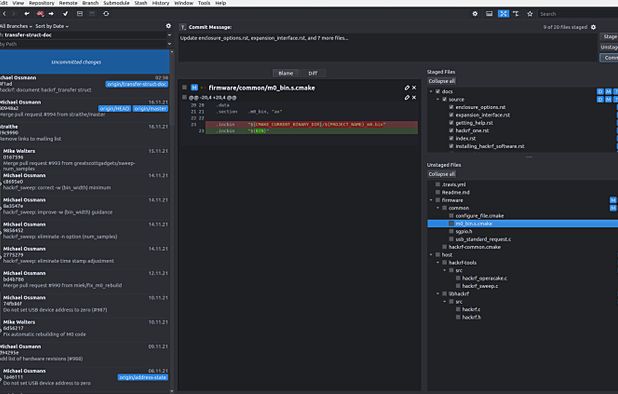618x394 pixels.
Task: Discard m0_bin.s.cmake changes with the header X icon
Action: (414, 87)
